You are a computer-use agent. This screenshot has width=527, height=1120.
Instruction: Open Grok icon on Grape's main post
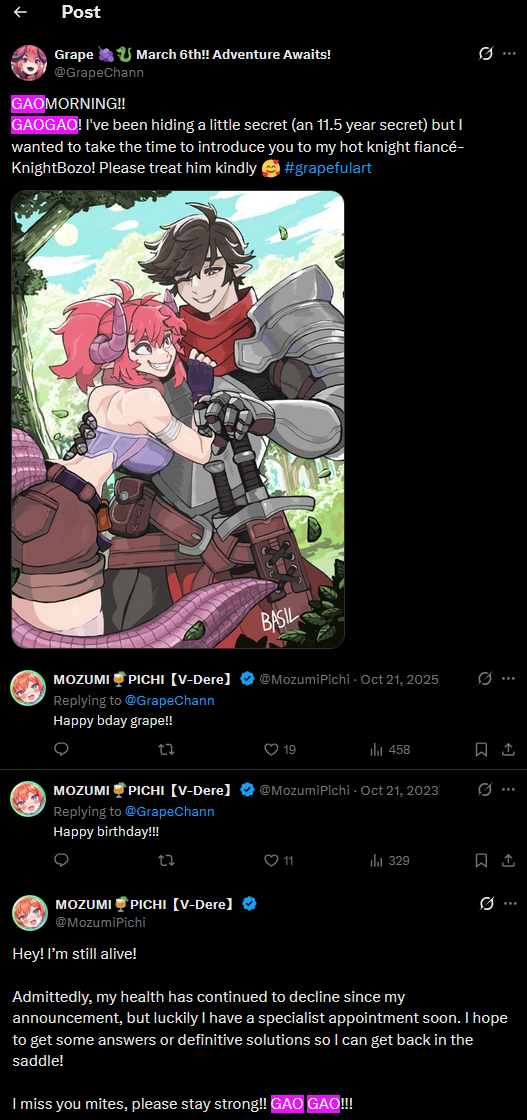coord(486,54)
